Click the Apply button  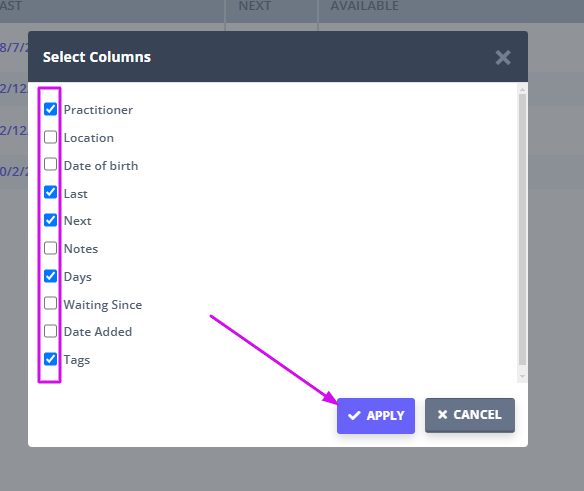(x=376, y=416)
